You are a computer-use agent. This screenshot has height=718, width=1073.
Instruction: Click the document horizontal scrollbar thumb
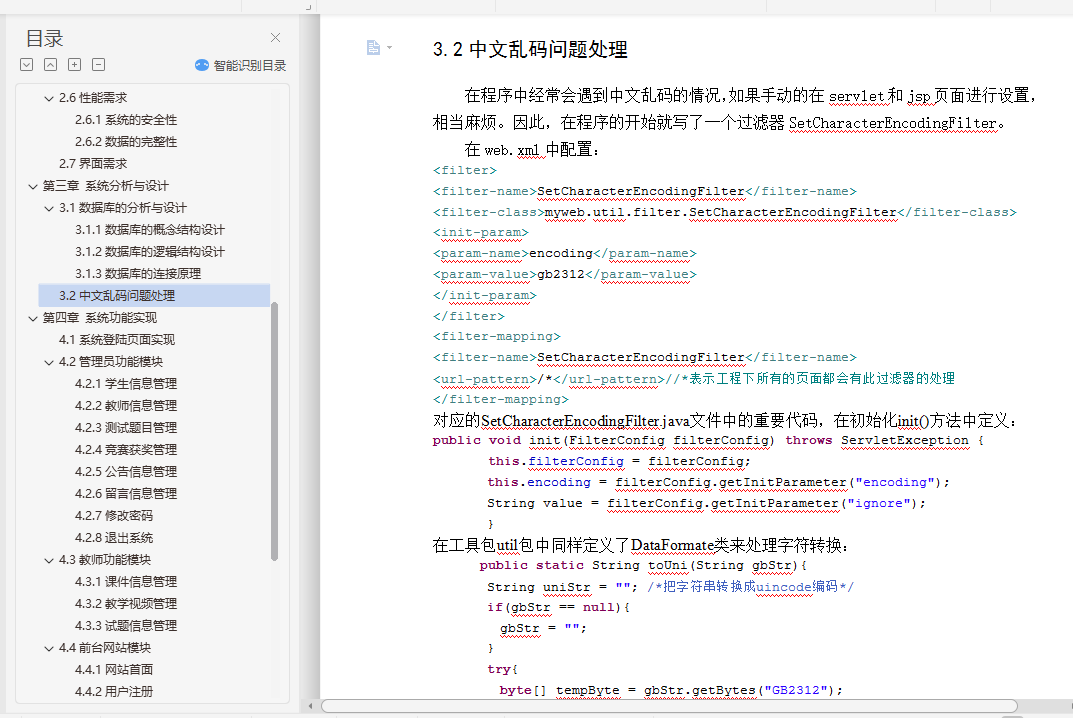(669, 706)
